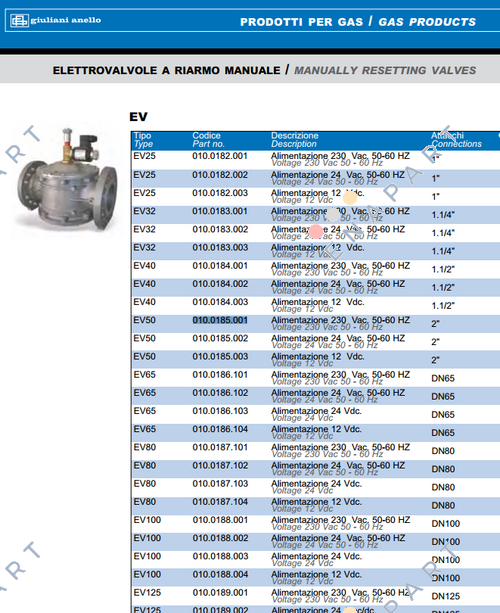
Task: Click the PRODOTTI PER GAS banner title
Action: pyautogui.click(x=301, y=22)
